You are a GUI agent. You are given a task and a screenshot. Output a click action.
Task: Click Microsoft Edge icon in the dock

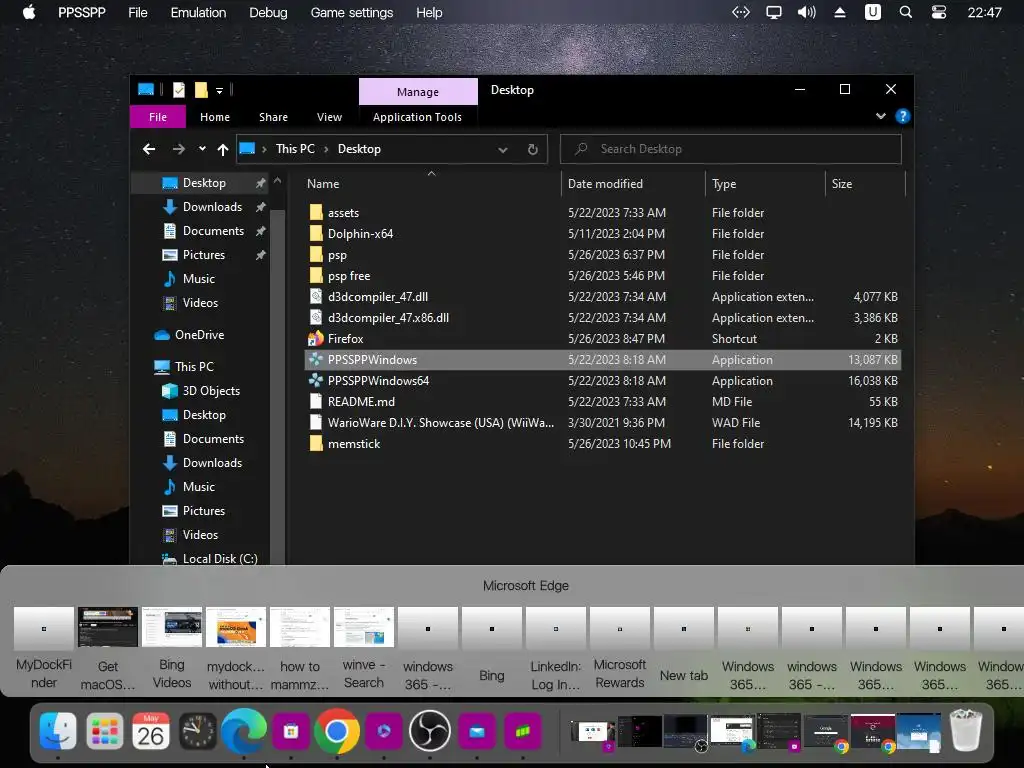click(x=244, y=731)
